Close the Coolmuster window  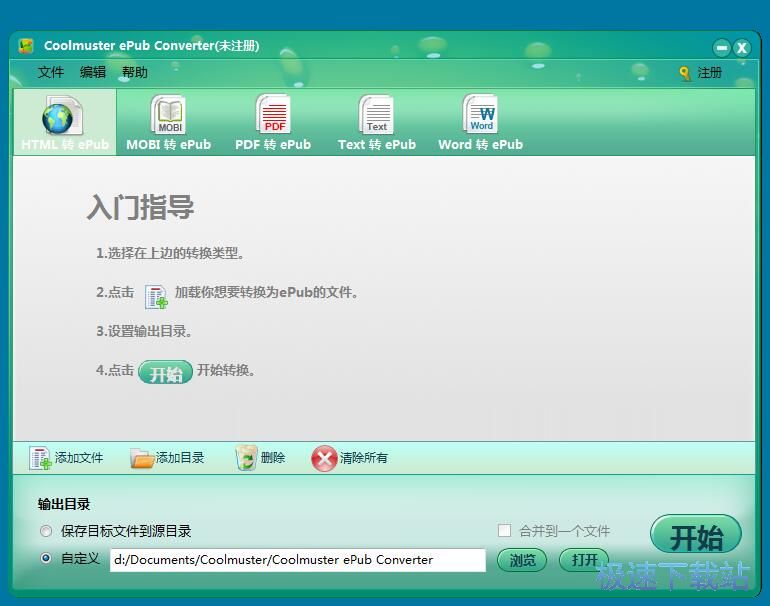[x=741, y=48]
